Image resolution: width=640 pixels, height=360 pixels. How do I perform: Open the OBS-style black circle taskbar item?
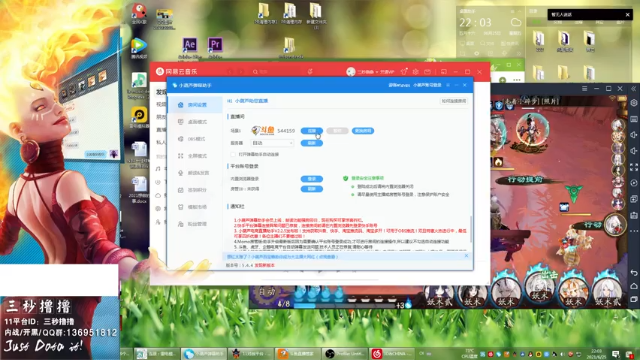345,353
